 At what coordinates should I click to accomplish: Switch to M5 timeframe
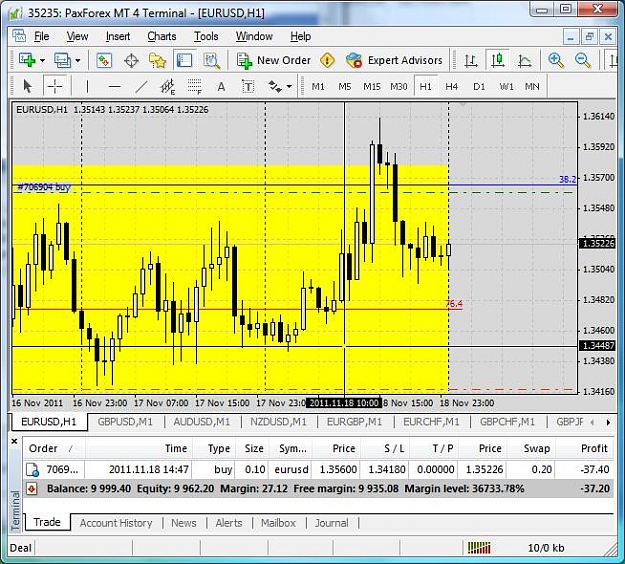click(345, 86)
